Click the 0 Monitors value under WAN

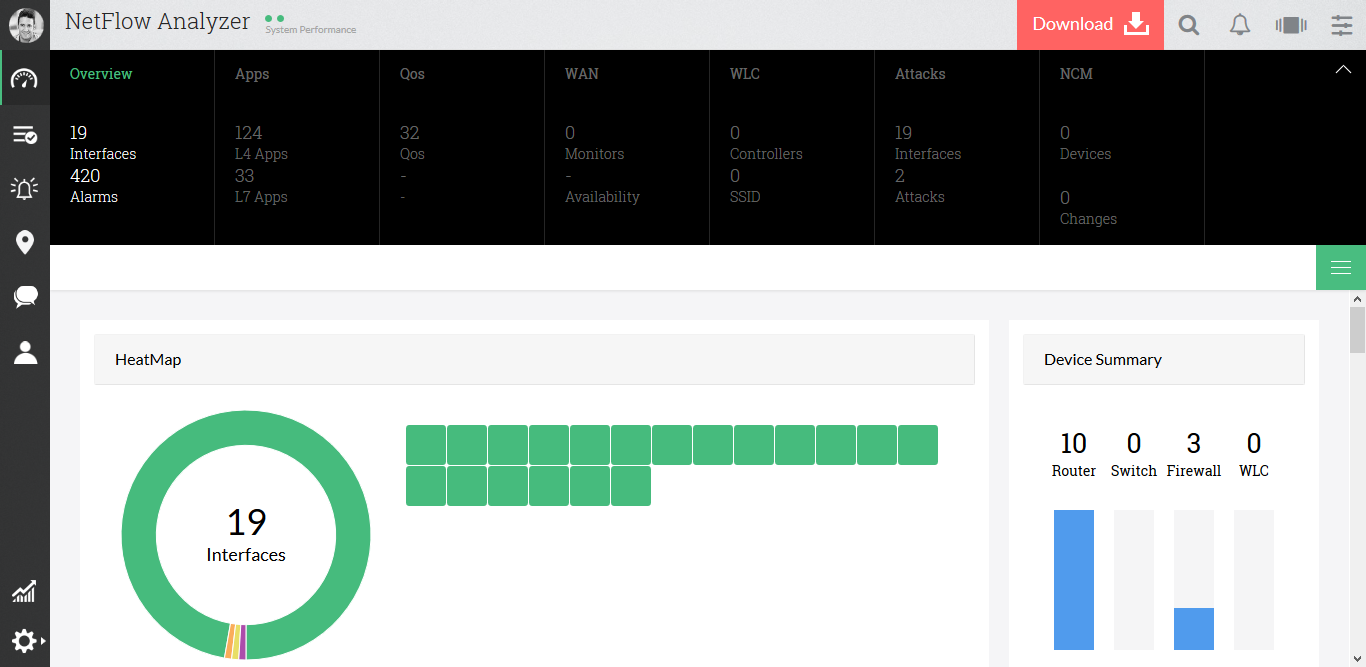pos(594,143)
